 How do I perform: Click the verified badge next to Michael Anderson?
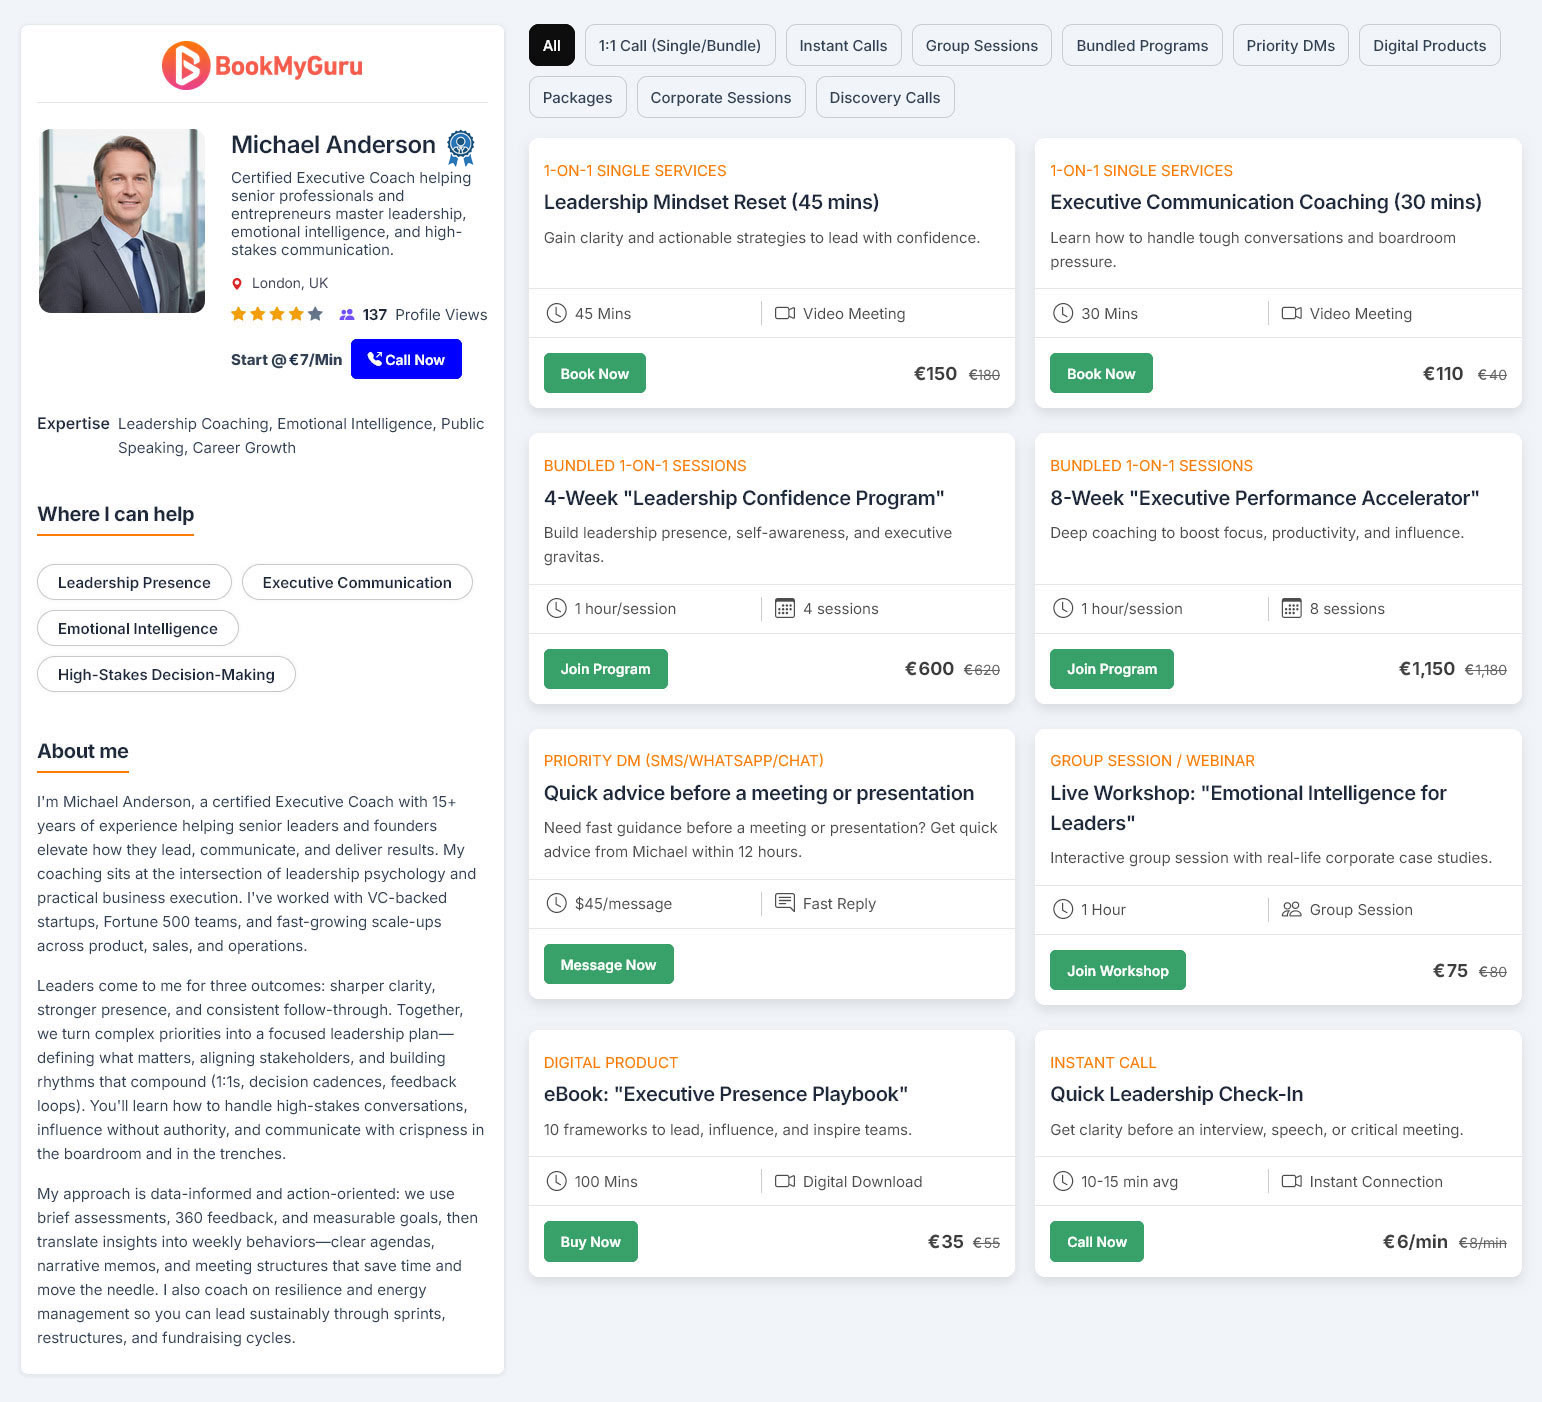460,147
